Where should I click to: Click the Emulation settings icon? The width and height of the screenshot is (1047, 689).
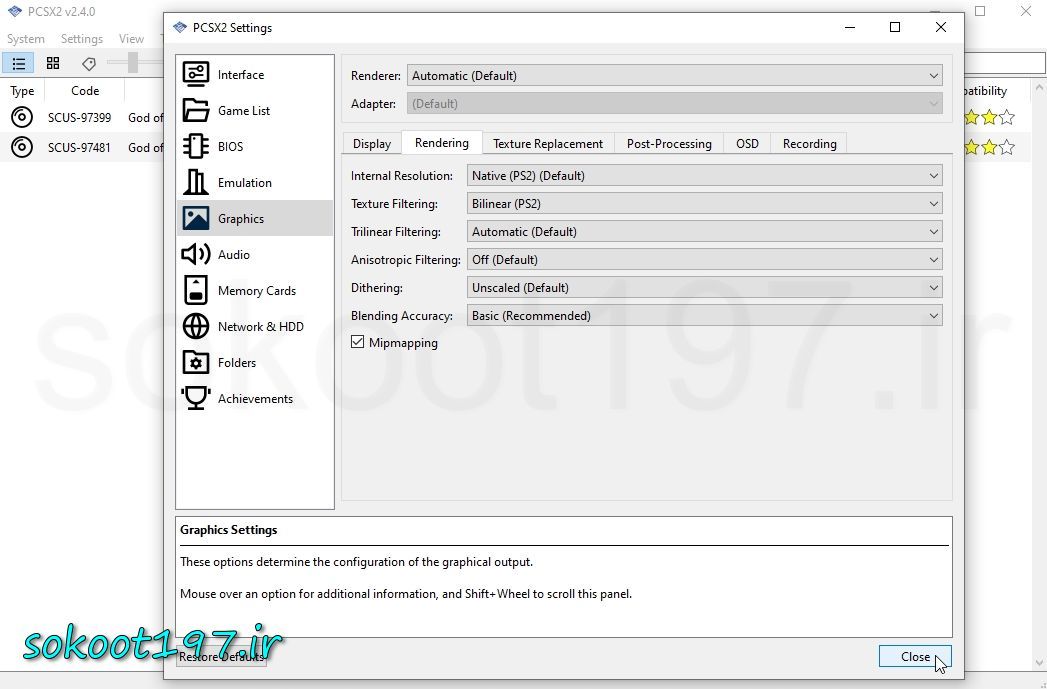click(196, 183)
